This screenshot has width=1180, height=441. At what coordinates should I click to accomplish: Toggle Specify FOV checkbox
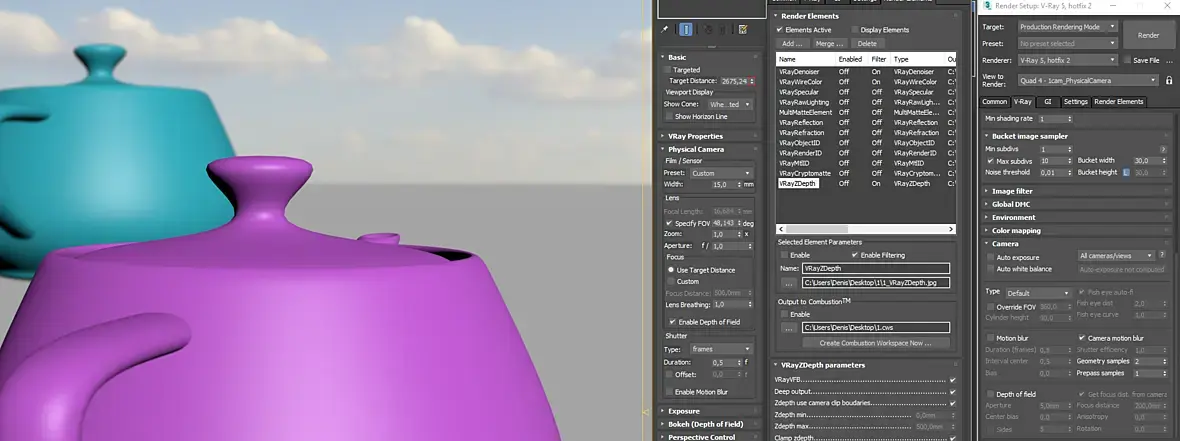click(669, 224)
